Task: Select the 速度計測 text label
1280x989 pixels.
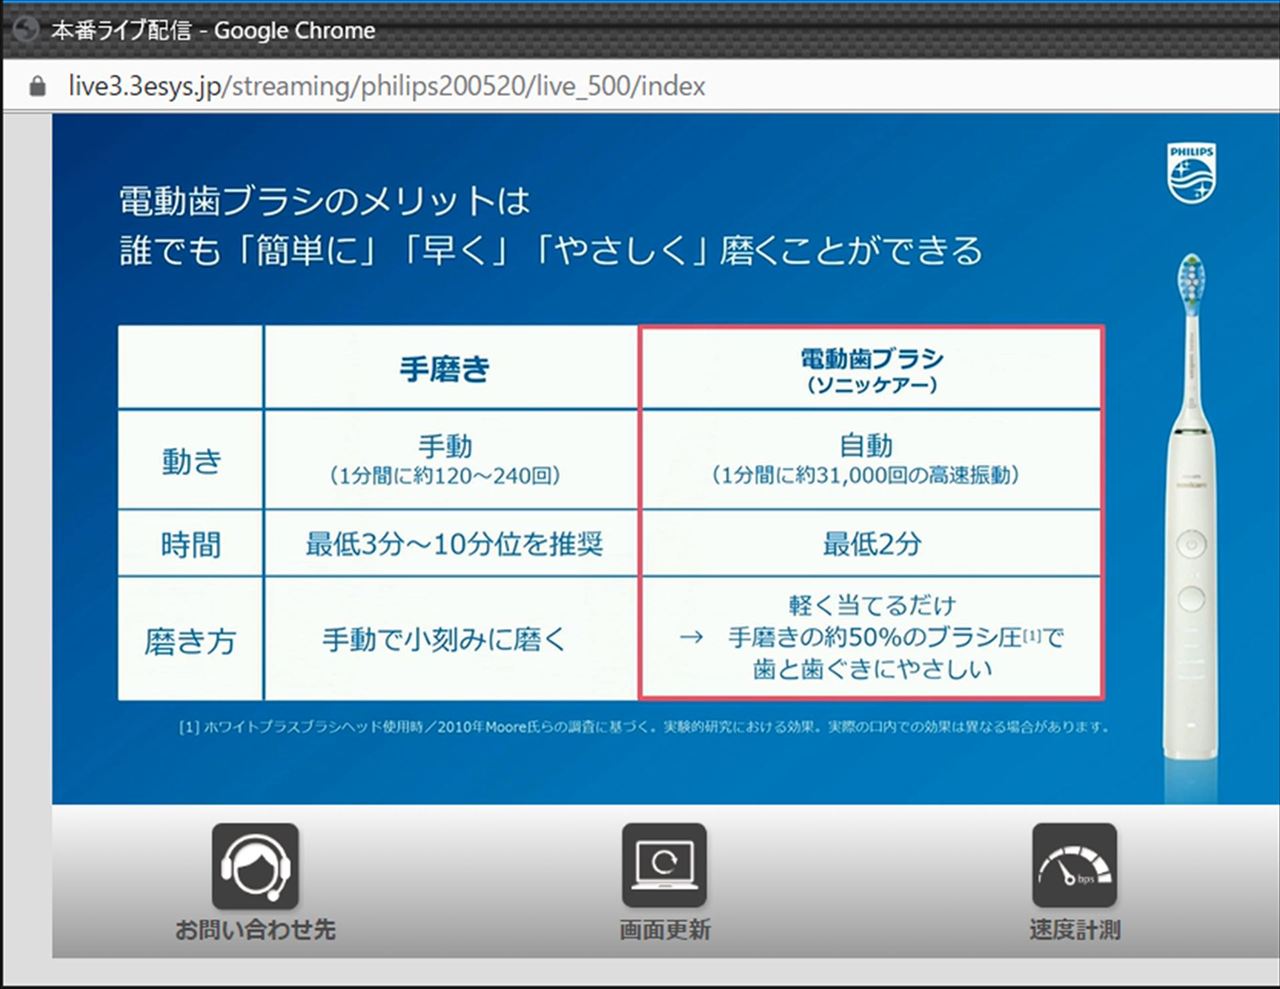Action: [x=1074, y=930]
